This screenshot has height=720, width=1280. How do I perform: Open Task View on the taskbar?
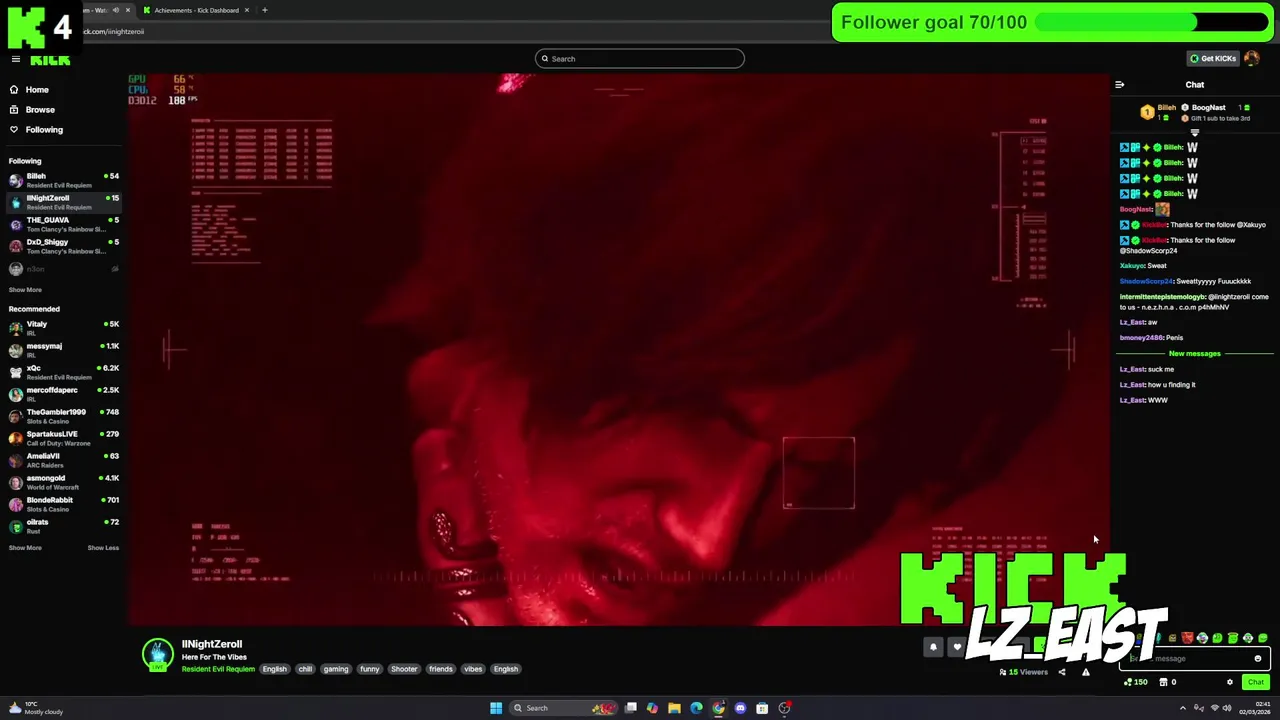(x=631, y=708)
